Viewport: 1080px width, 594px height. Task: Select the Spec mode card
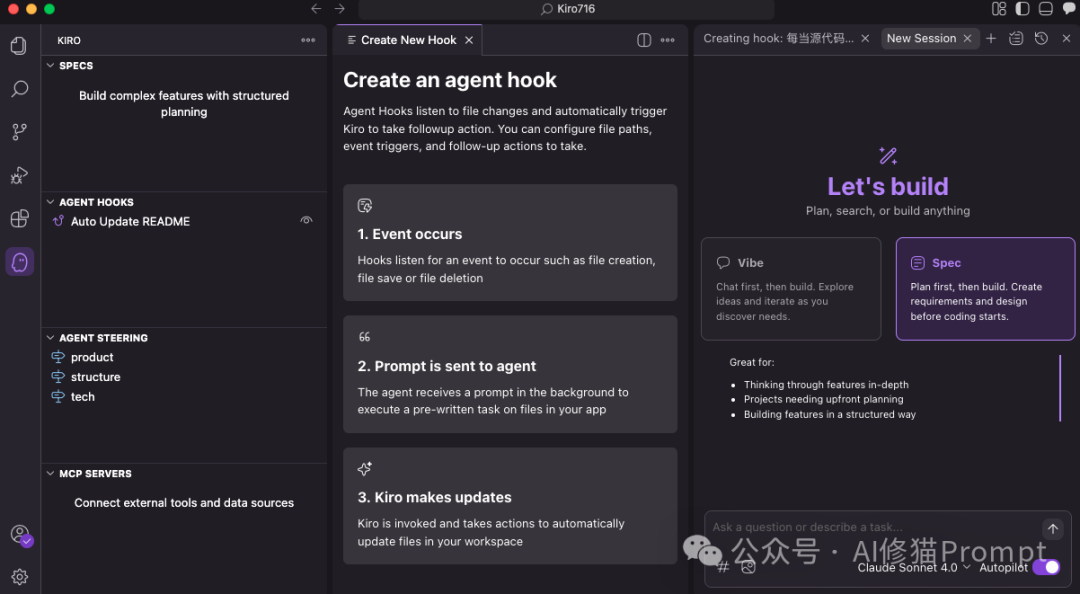(x=985, y=289)
